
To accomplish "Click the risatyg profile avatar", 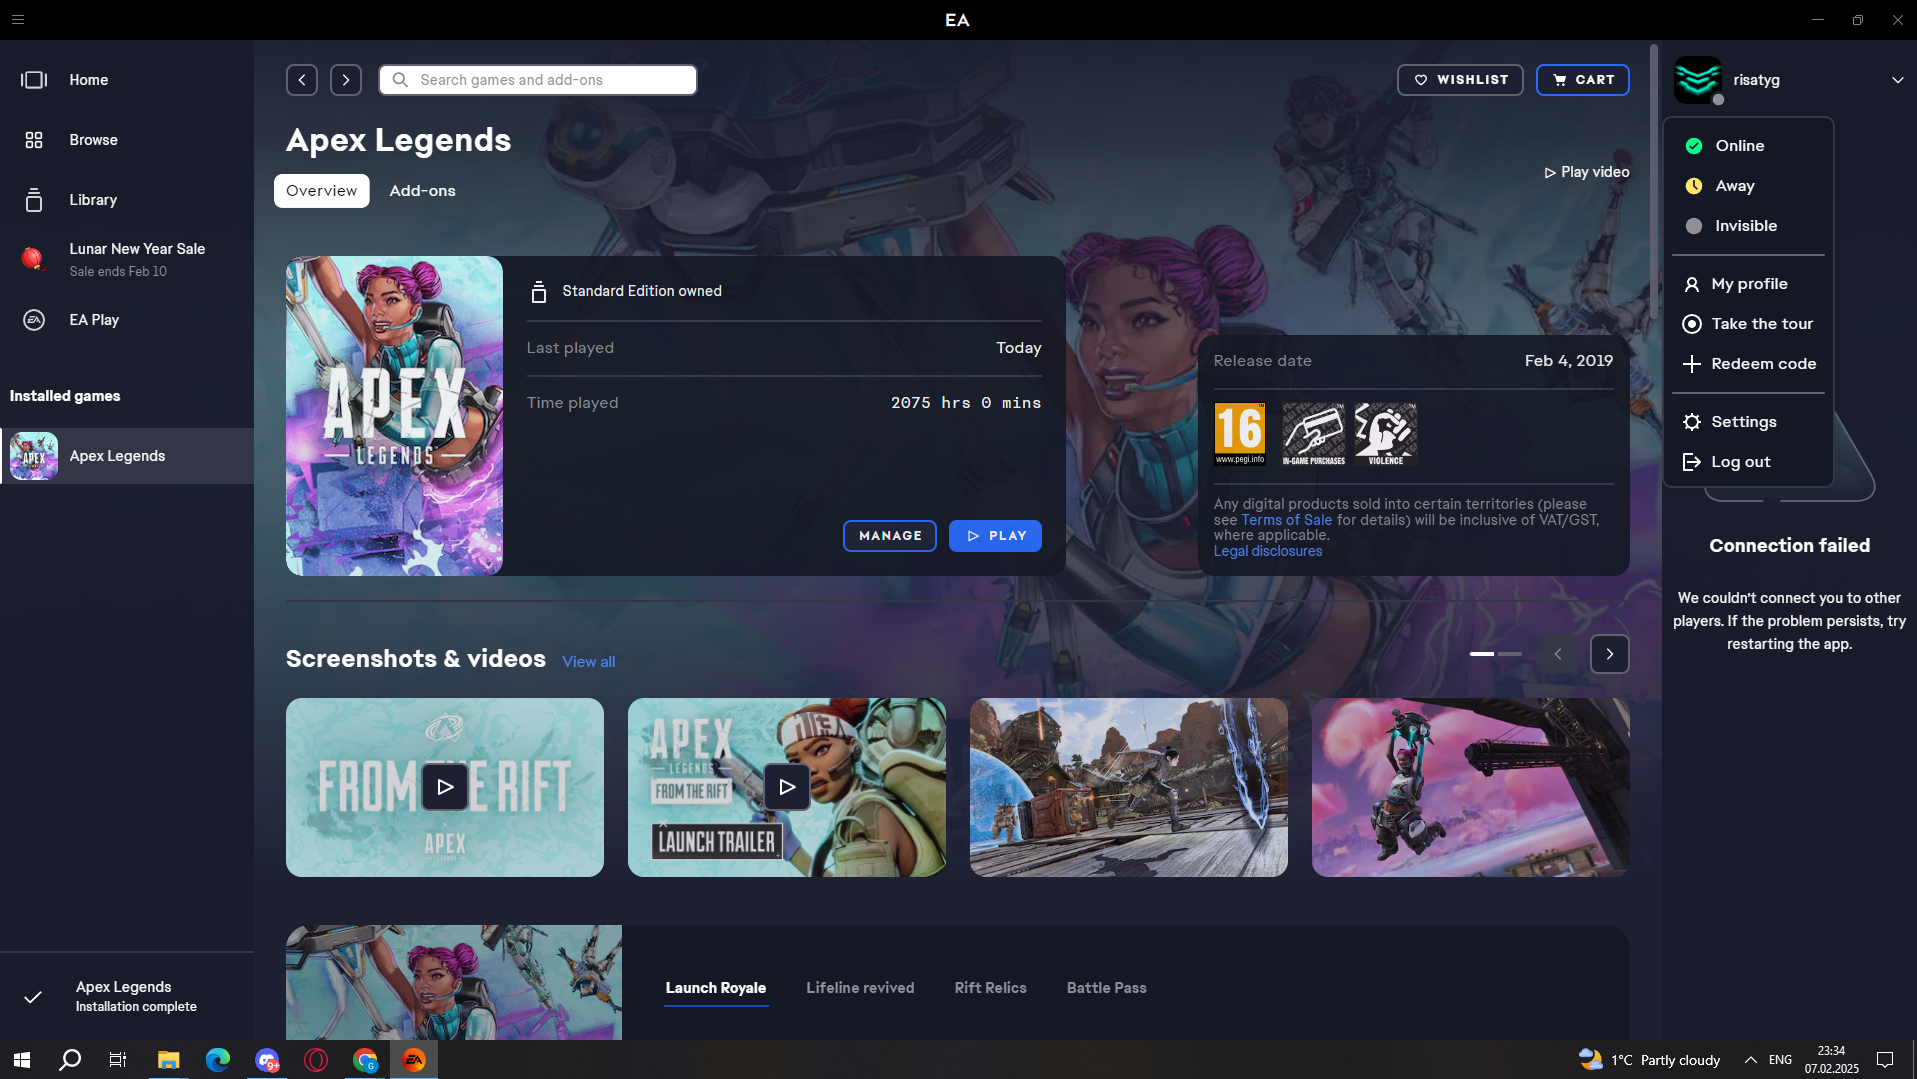I will pos(1698,80).
